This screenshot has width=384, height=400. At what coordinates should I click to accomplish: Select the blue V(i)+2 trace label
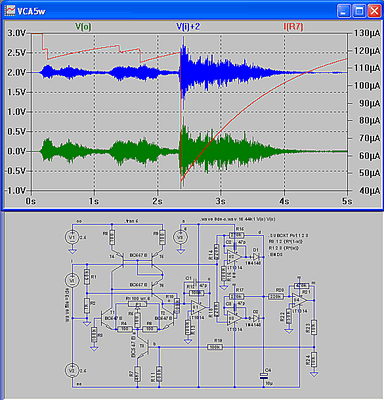(x=188, y=27)
